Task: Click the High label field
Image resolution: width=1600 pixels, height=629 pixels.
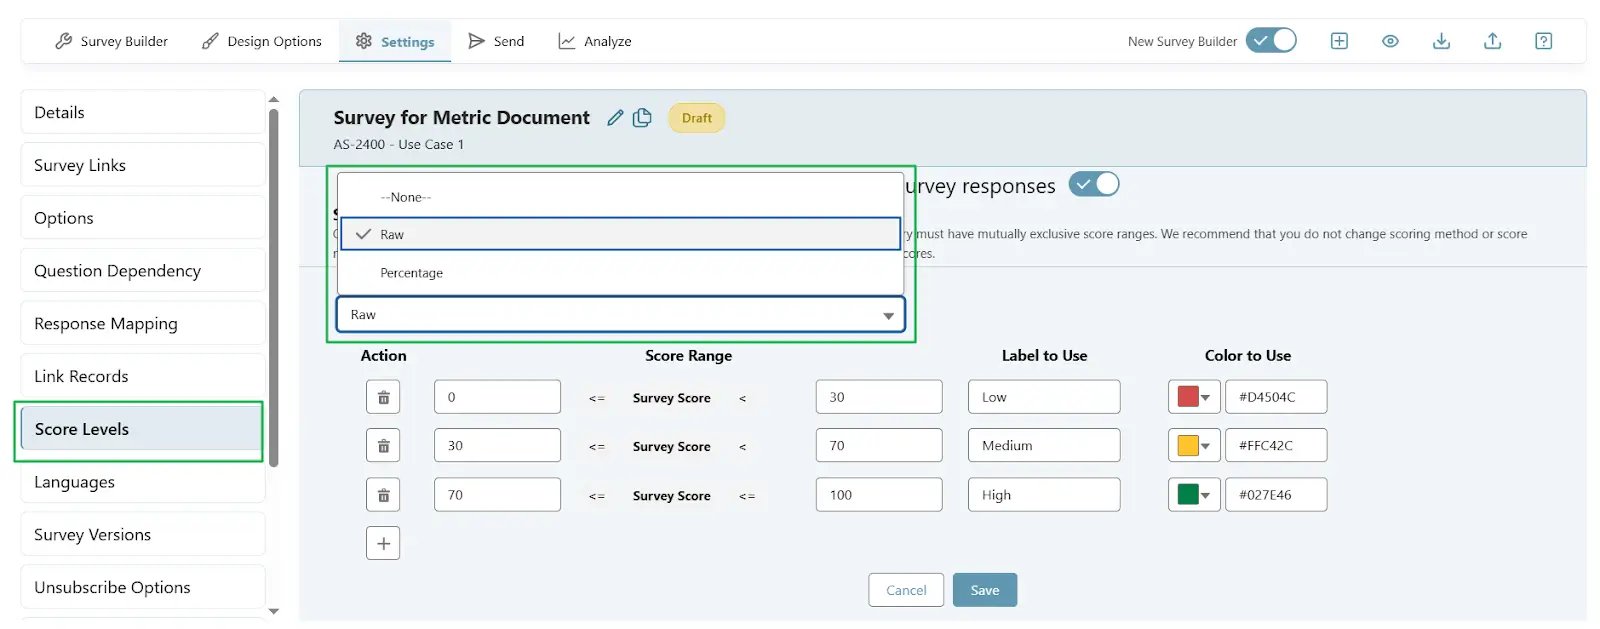Action: pyautogui.click(x=1044, y=494)
